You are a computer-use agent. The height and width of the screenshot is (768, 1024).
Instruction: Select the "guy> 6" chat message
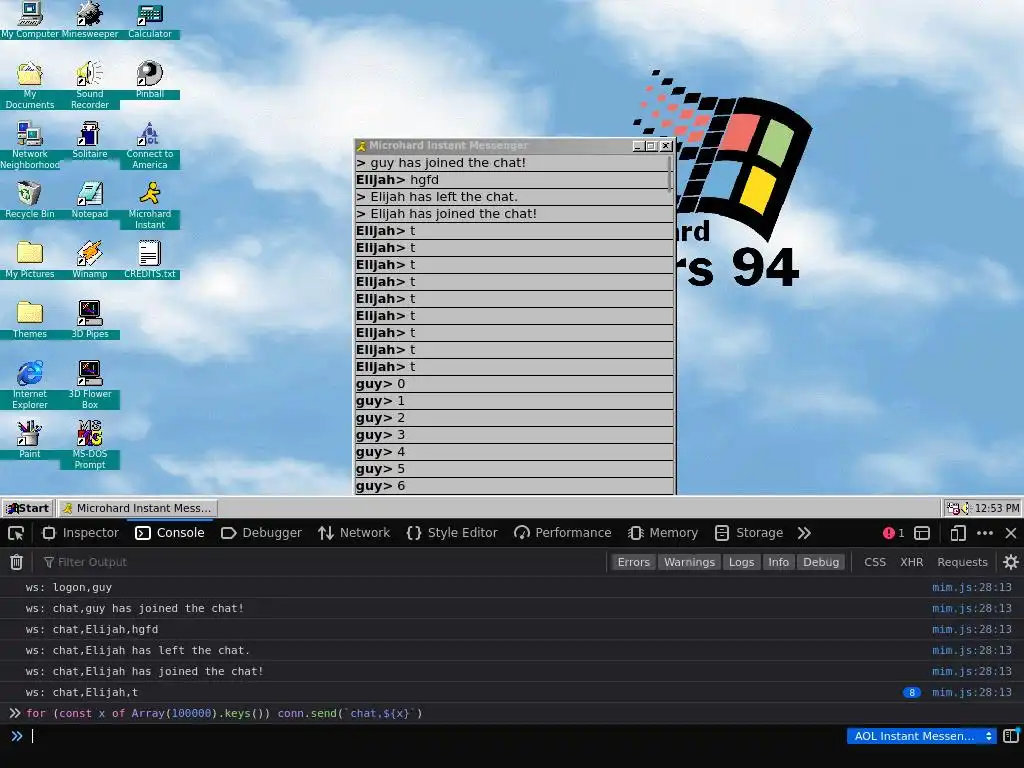pyautogui.click(x=514, y=486)
